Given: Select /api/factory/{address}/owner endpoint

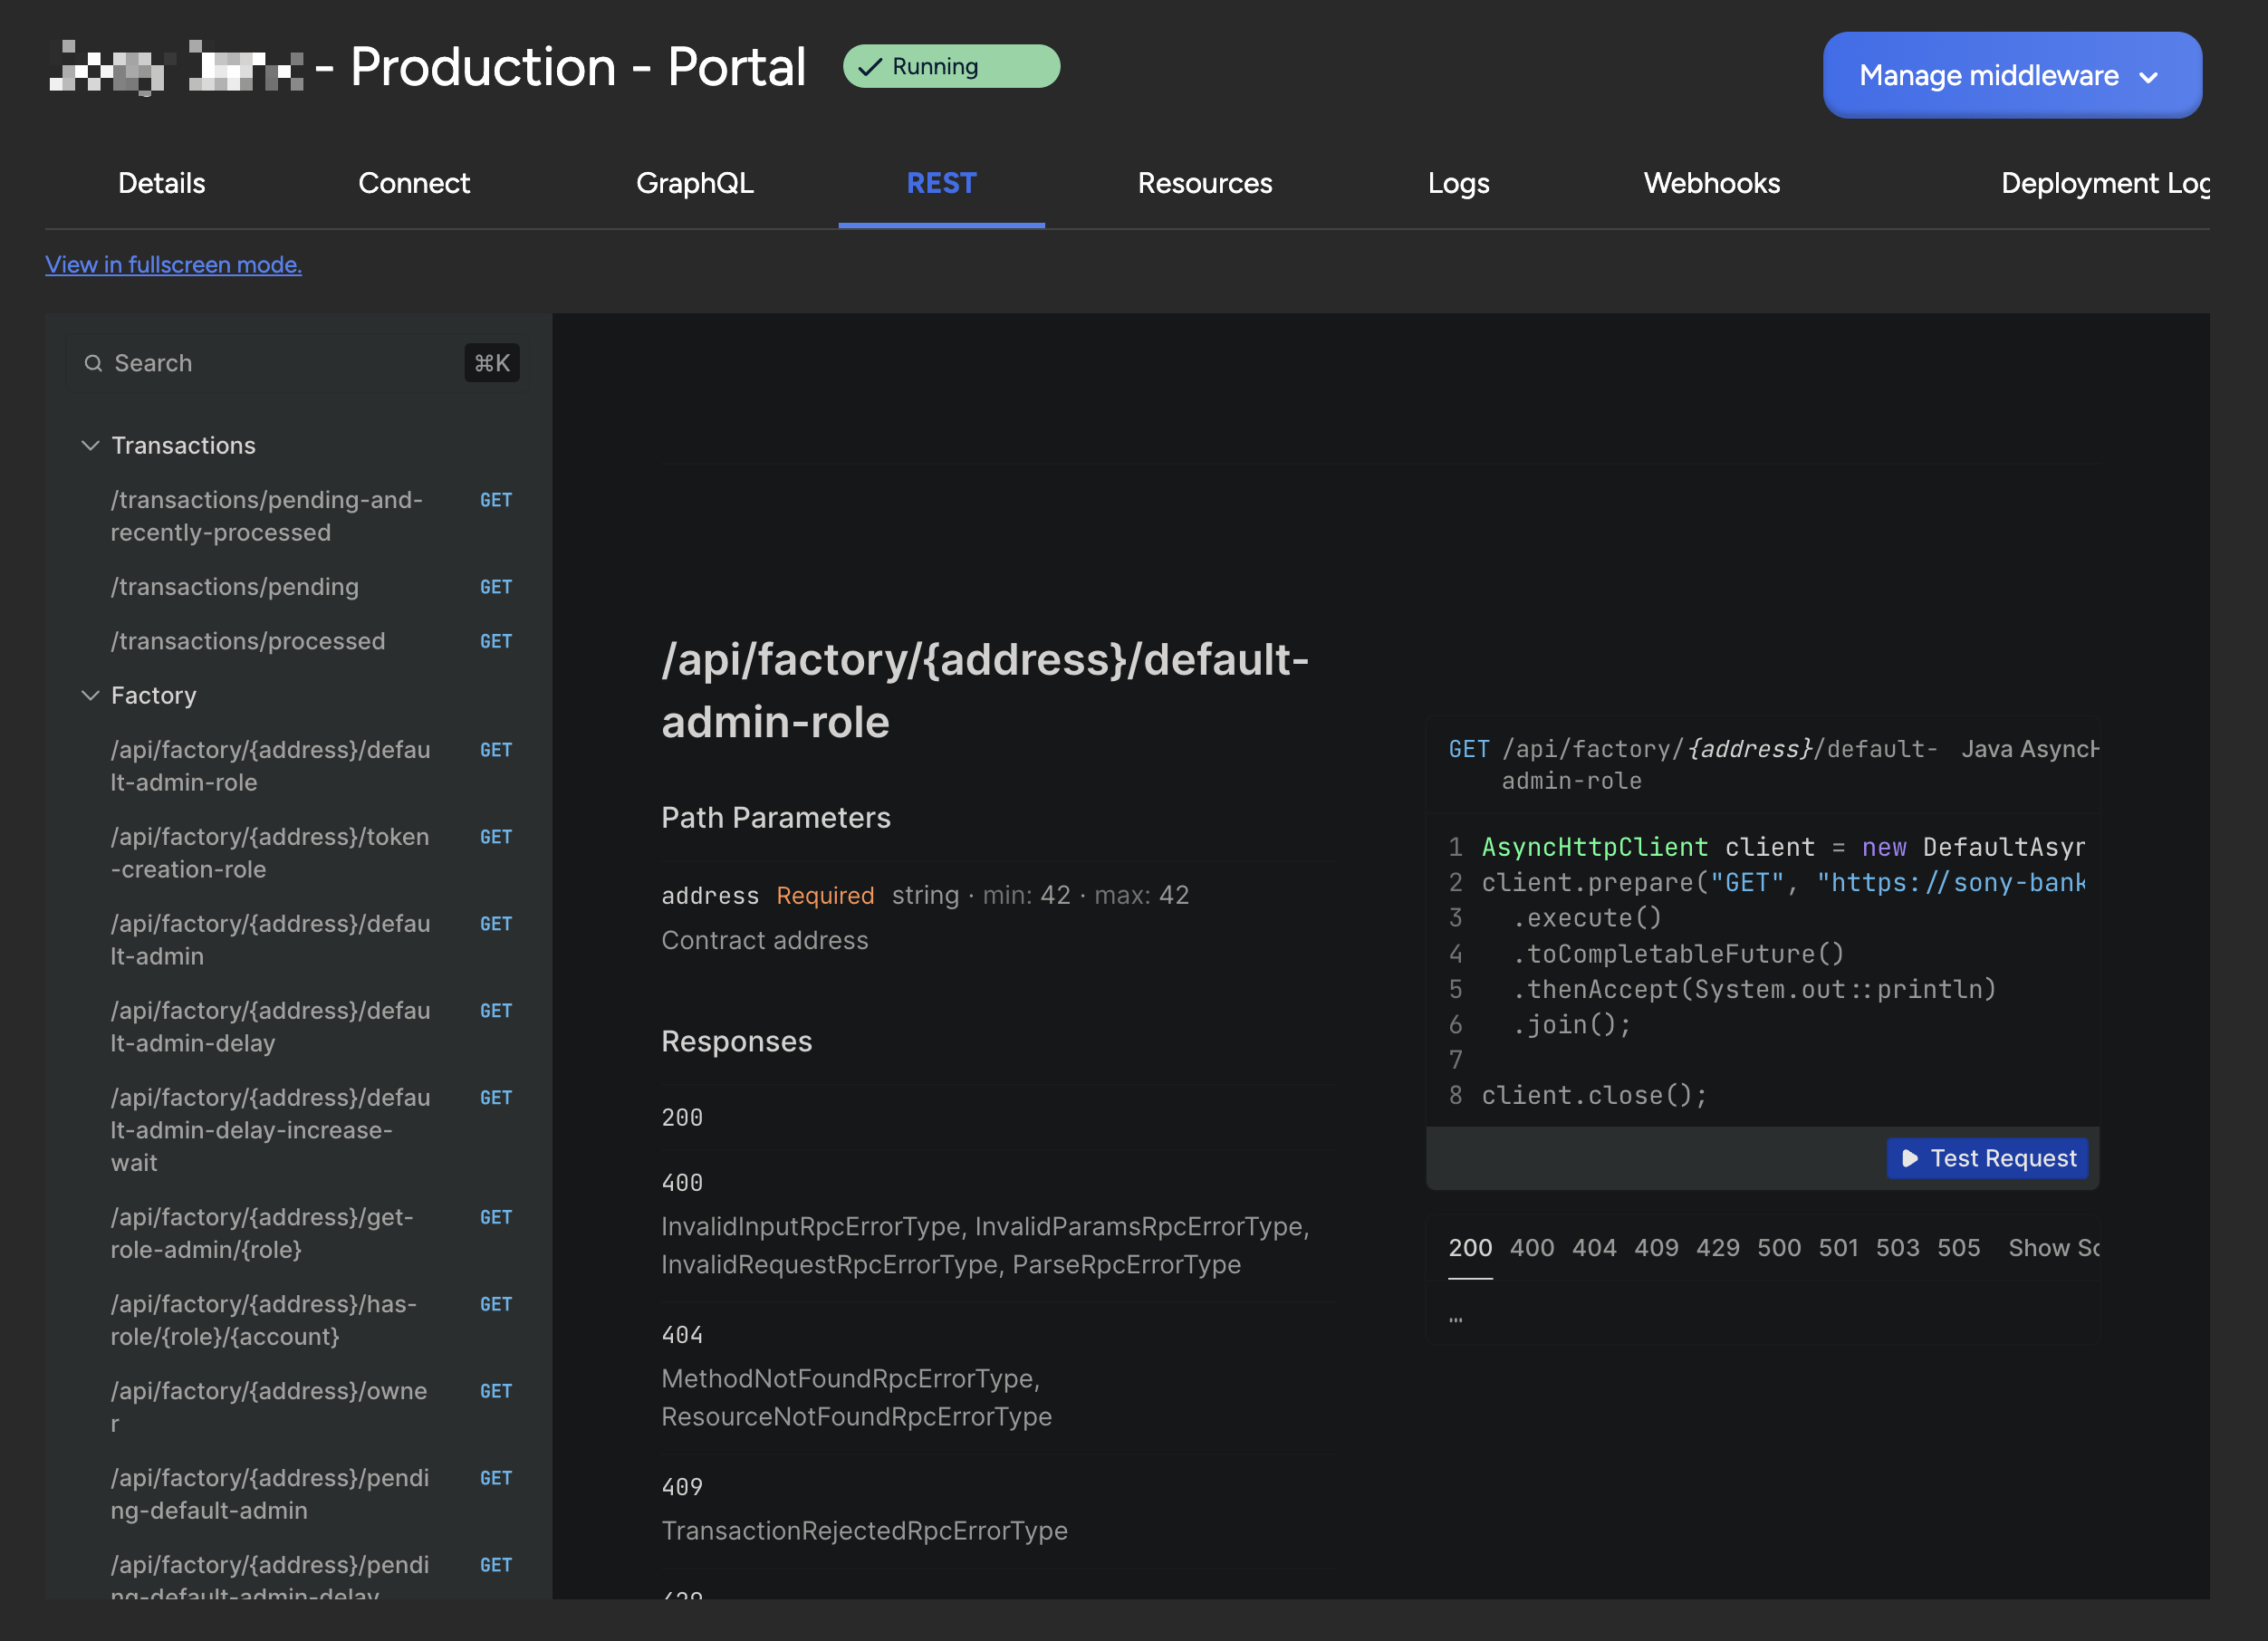Looking at the screenshot, I should click(268, 1406).
